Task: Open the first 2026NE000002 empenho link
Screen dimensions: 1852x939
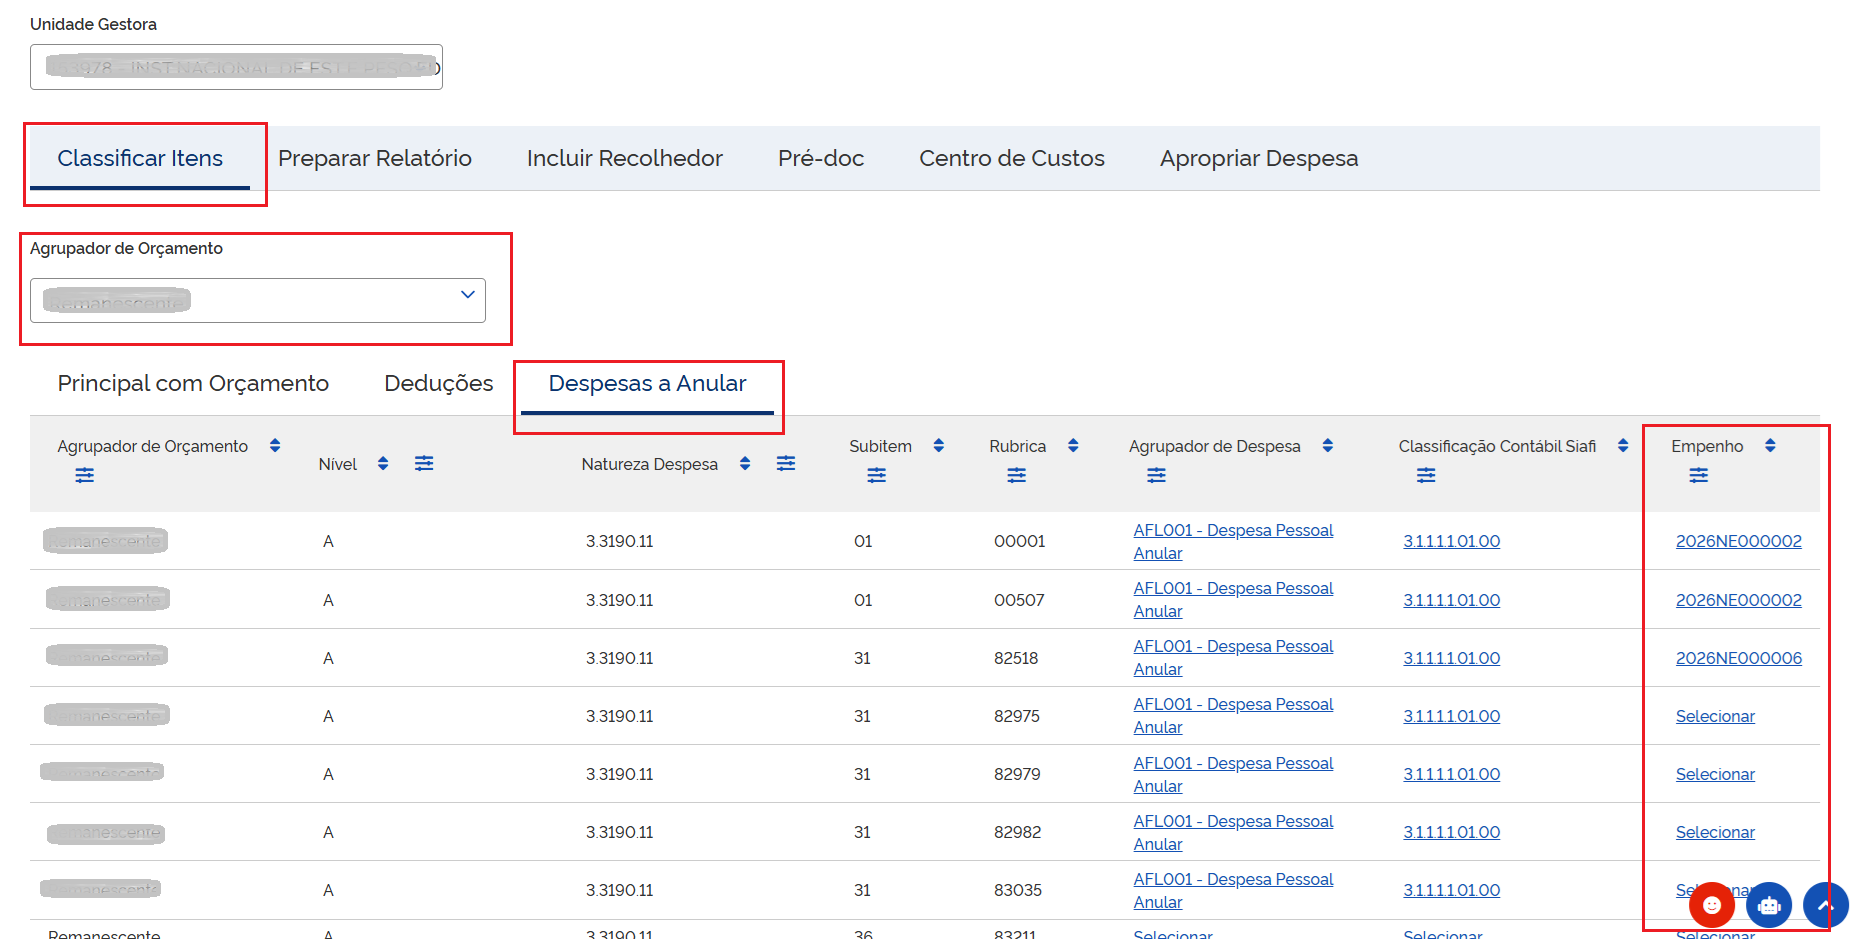Action: [1738, 541]
